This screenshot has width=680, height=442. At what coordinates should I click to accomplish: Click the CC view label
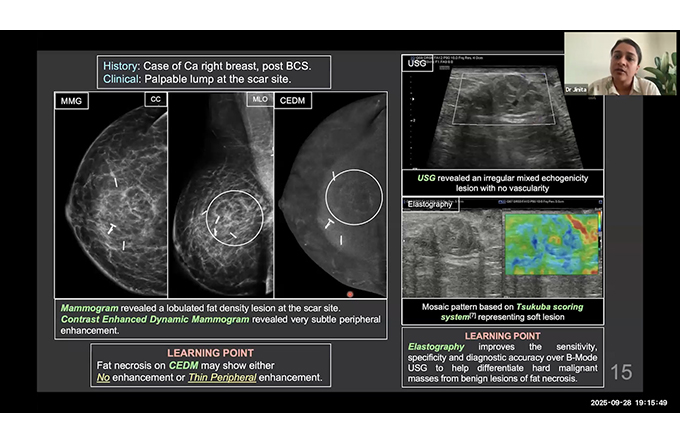pyautogui.click(x=155, y=100)
